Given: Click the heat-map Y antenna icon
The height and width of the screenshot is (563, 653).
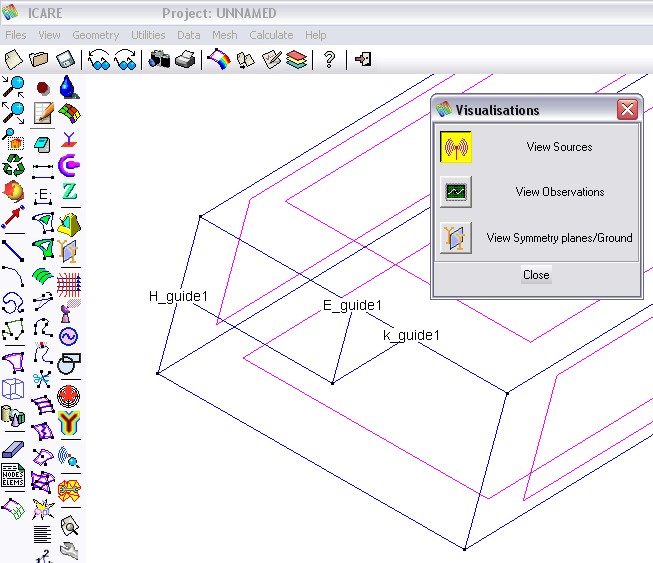Looking at the screenshot, I should (69, 423).
